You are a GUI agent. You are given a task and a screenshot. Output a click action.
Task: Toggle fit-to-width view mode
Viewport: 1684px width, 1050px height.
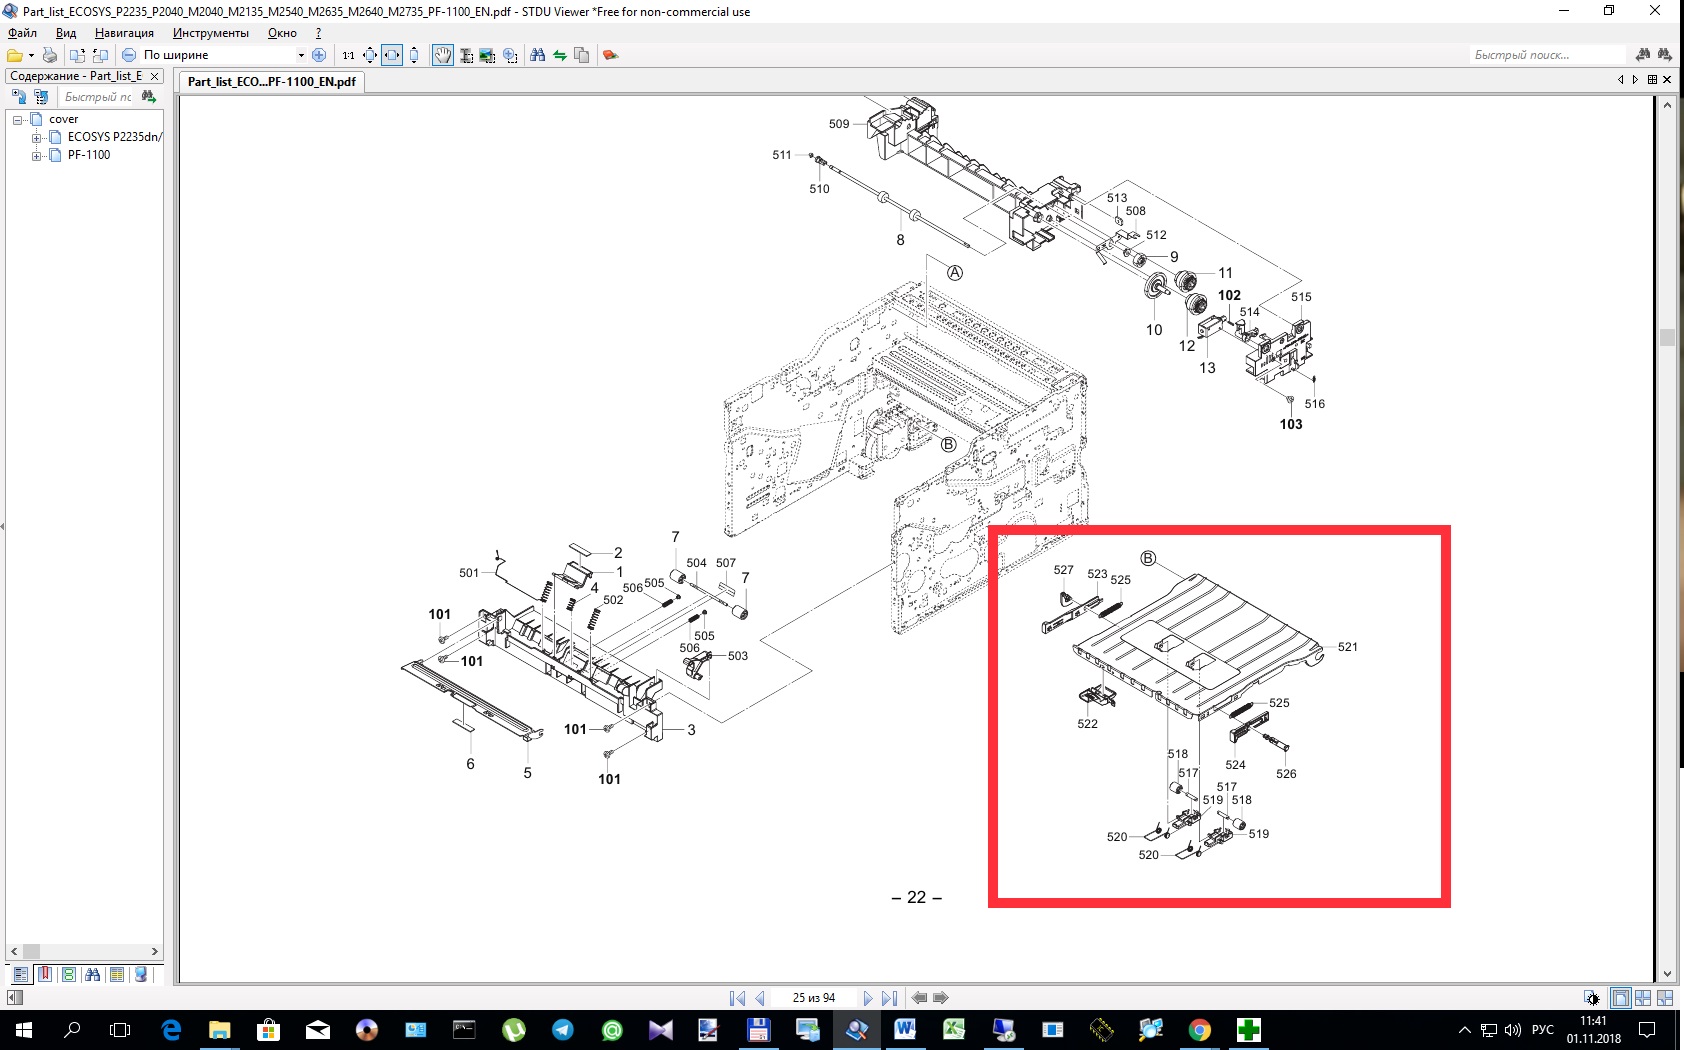tap(392, 55)
